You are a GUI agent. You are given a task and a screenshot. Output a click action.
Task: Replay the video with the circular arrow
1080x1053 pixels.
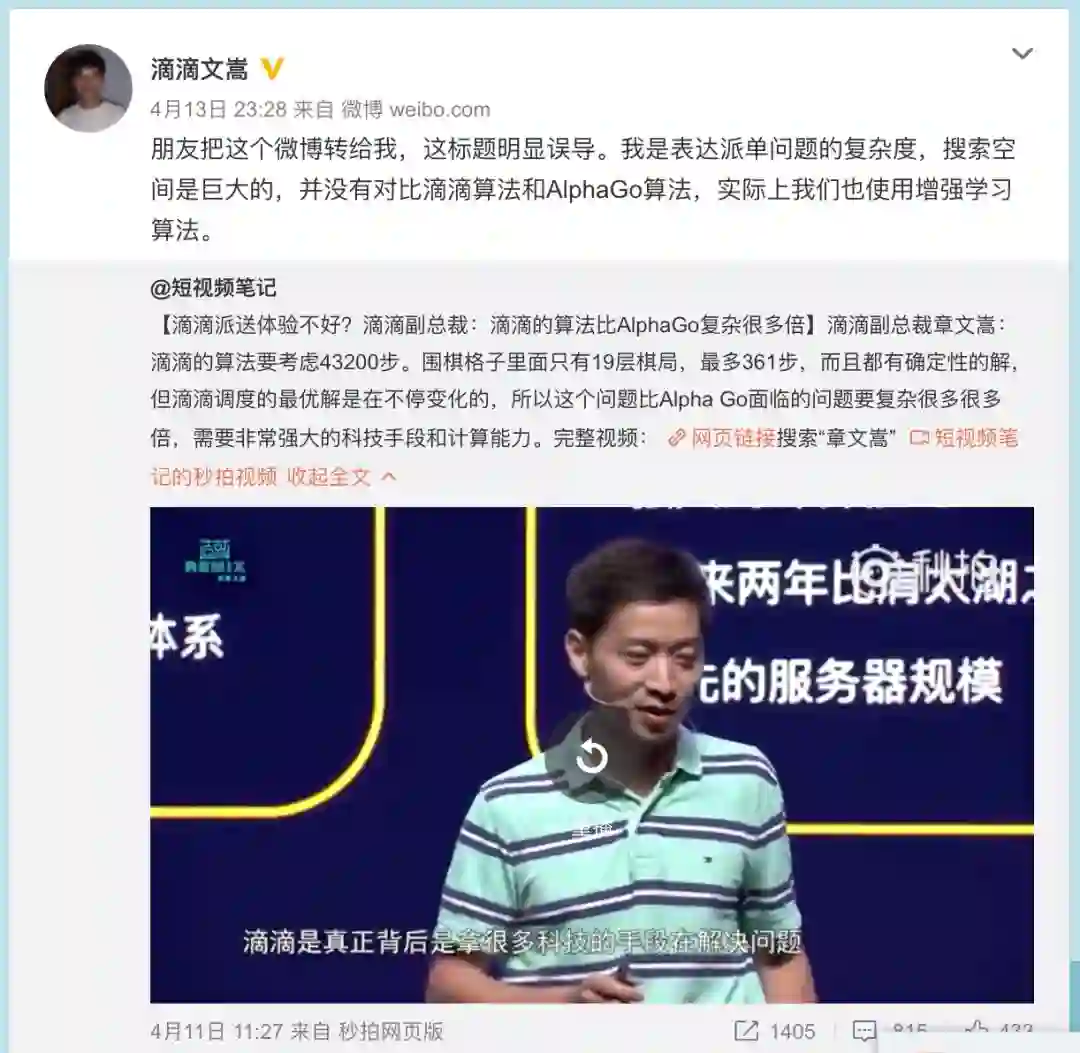(x=591, y=756)
